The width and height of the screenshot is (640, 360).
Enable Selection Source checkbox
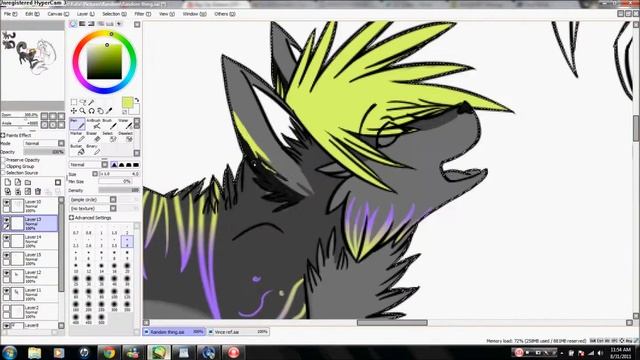pos(3,173)
